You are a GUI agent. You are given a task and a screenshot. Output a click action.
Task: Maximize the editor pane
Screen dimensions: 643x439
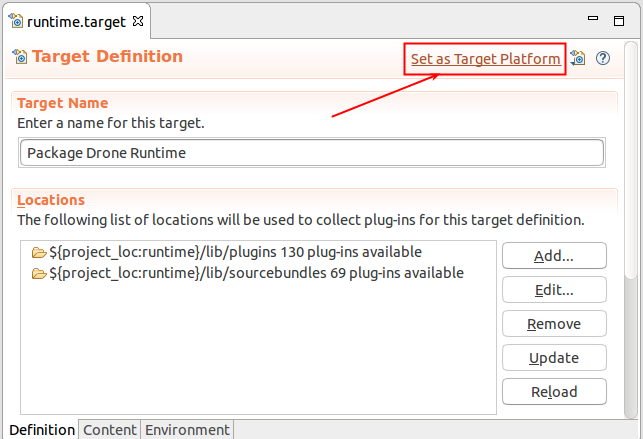click(619, 21)
